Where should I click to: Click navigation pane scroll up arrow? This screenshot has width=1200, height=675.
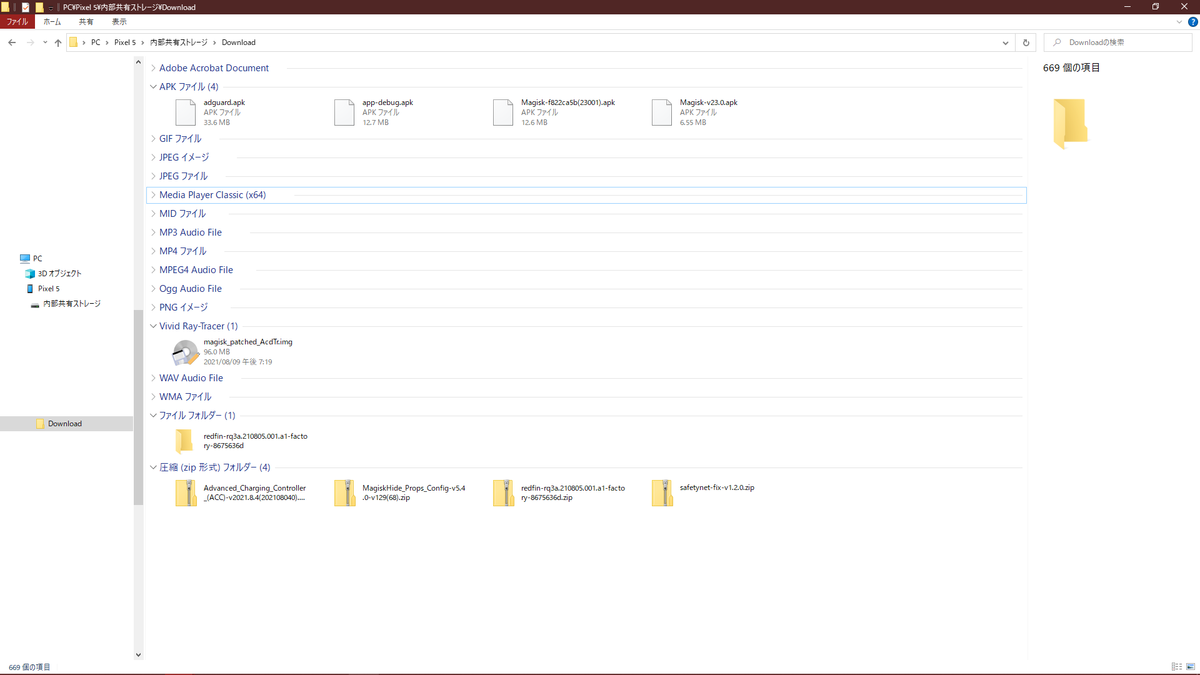click(138, 63)
